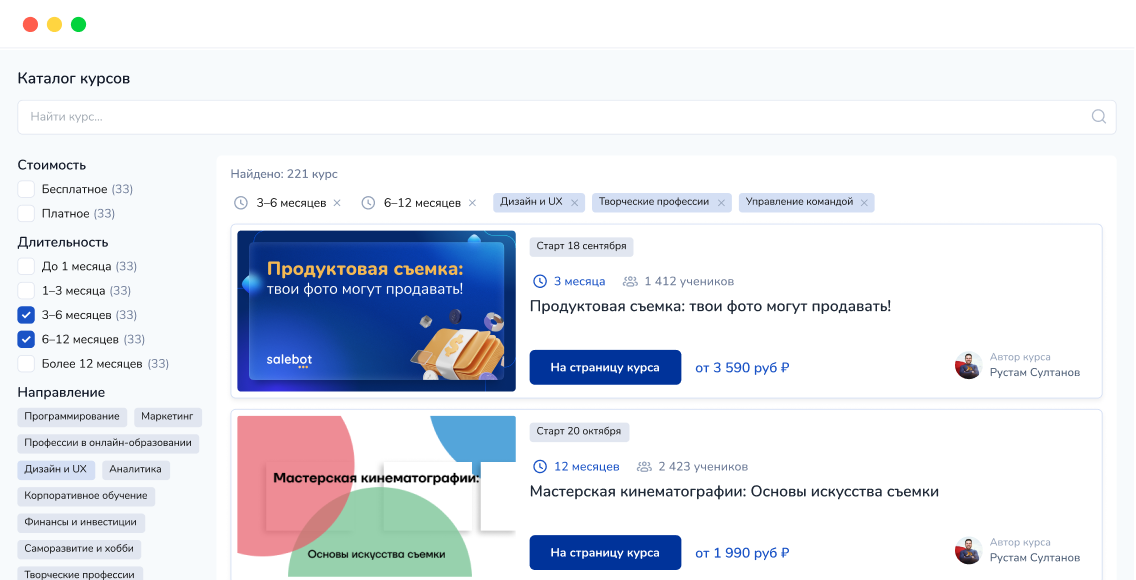Remove the 6–12 месяцев filter chip

472,203
